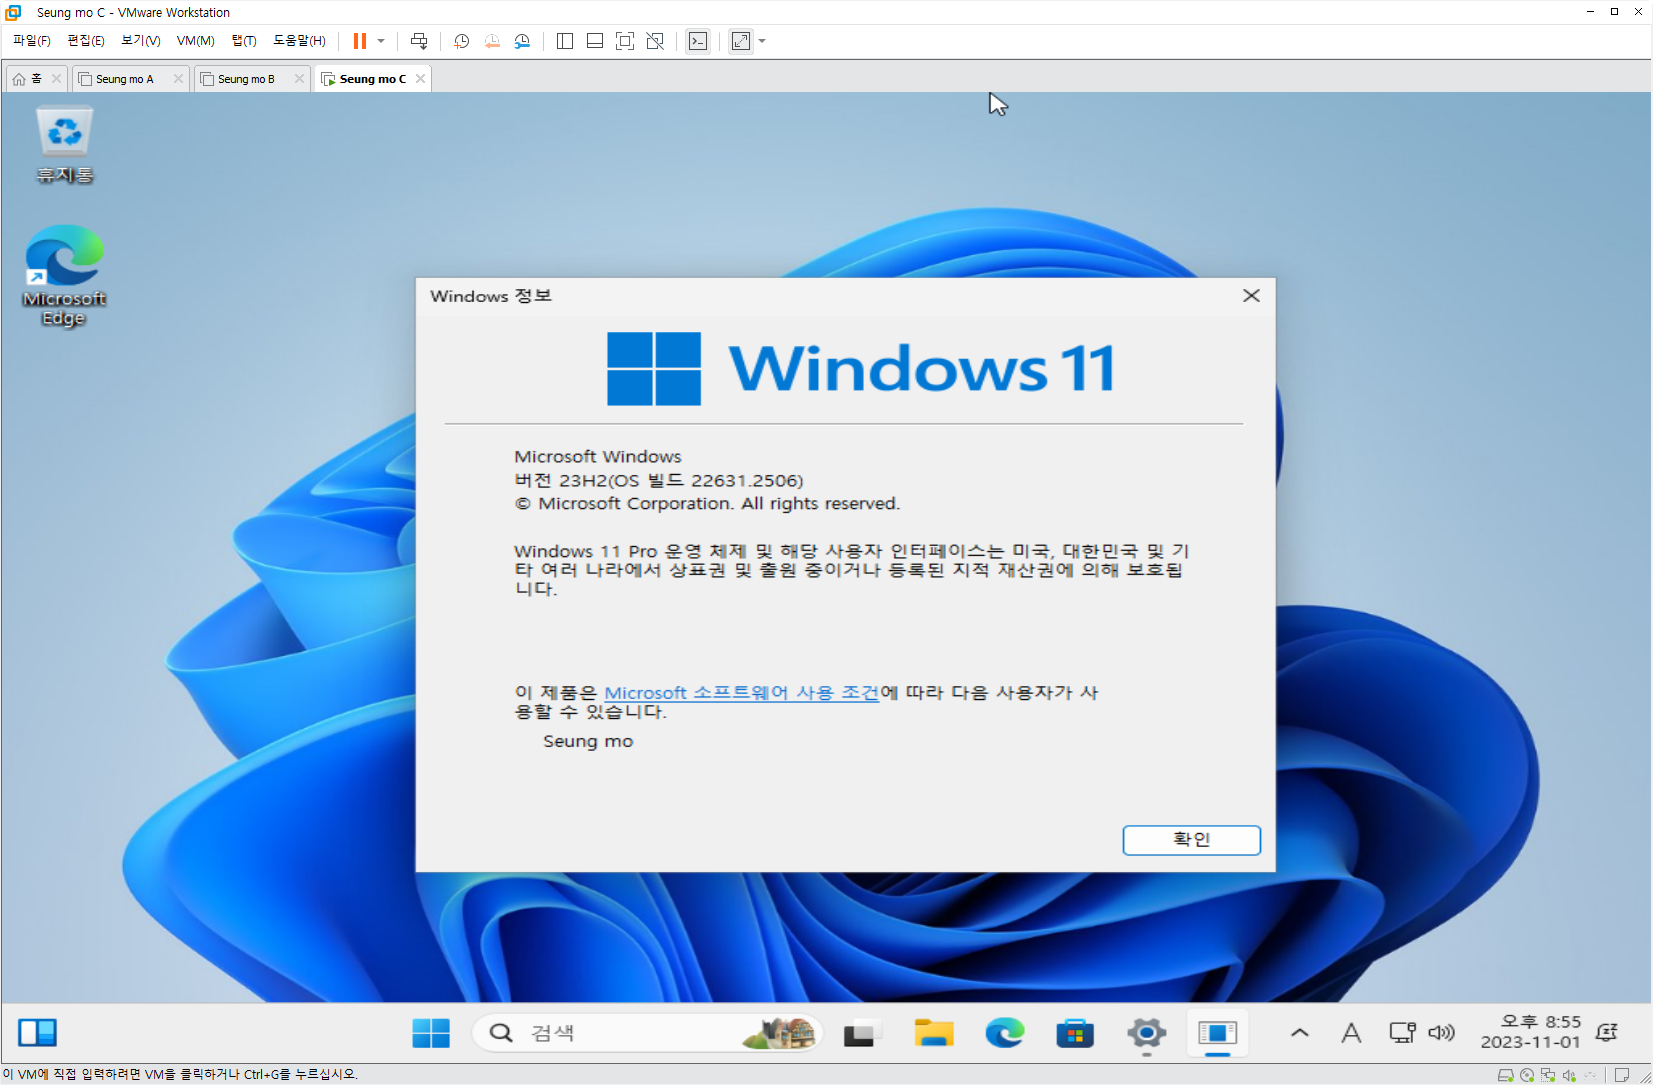The width and height of the screenshot is (1653, 1085).
Task: Show hidden system tray icons
Action: pos(1300,1033)
